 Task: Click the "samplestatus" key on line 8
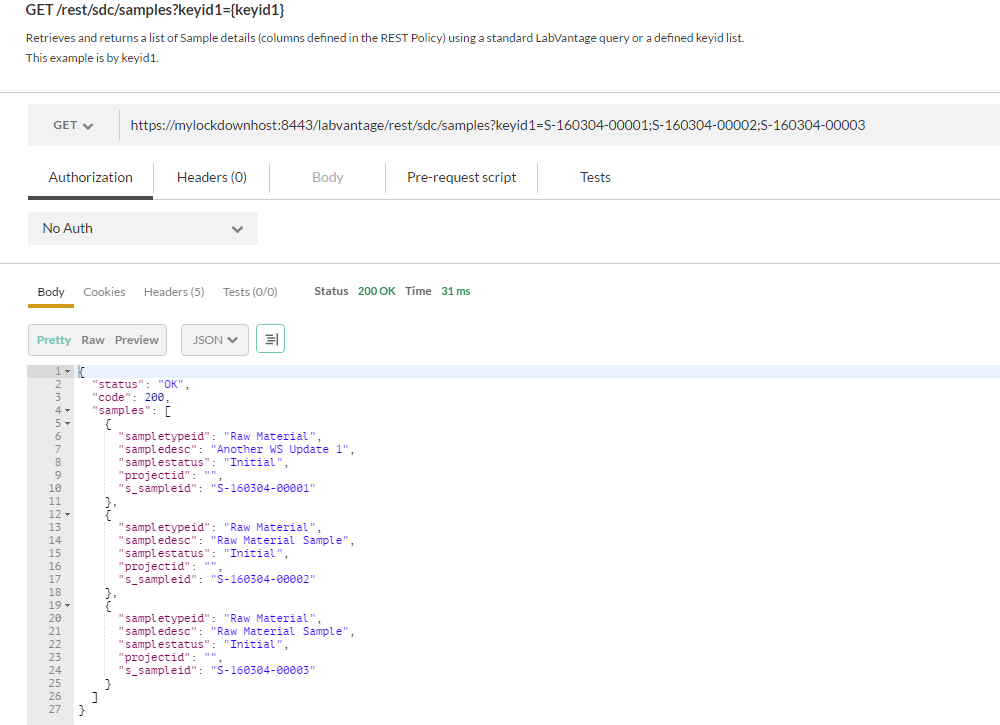(x=165, y=463)
